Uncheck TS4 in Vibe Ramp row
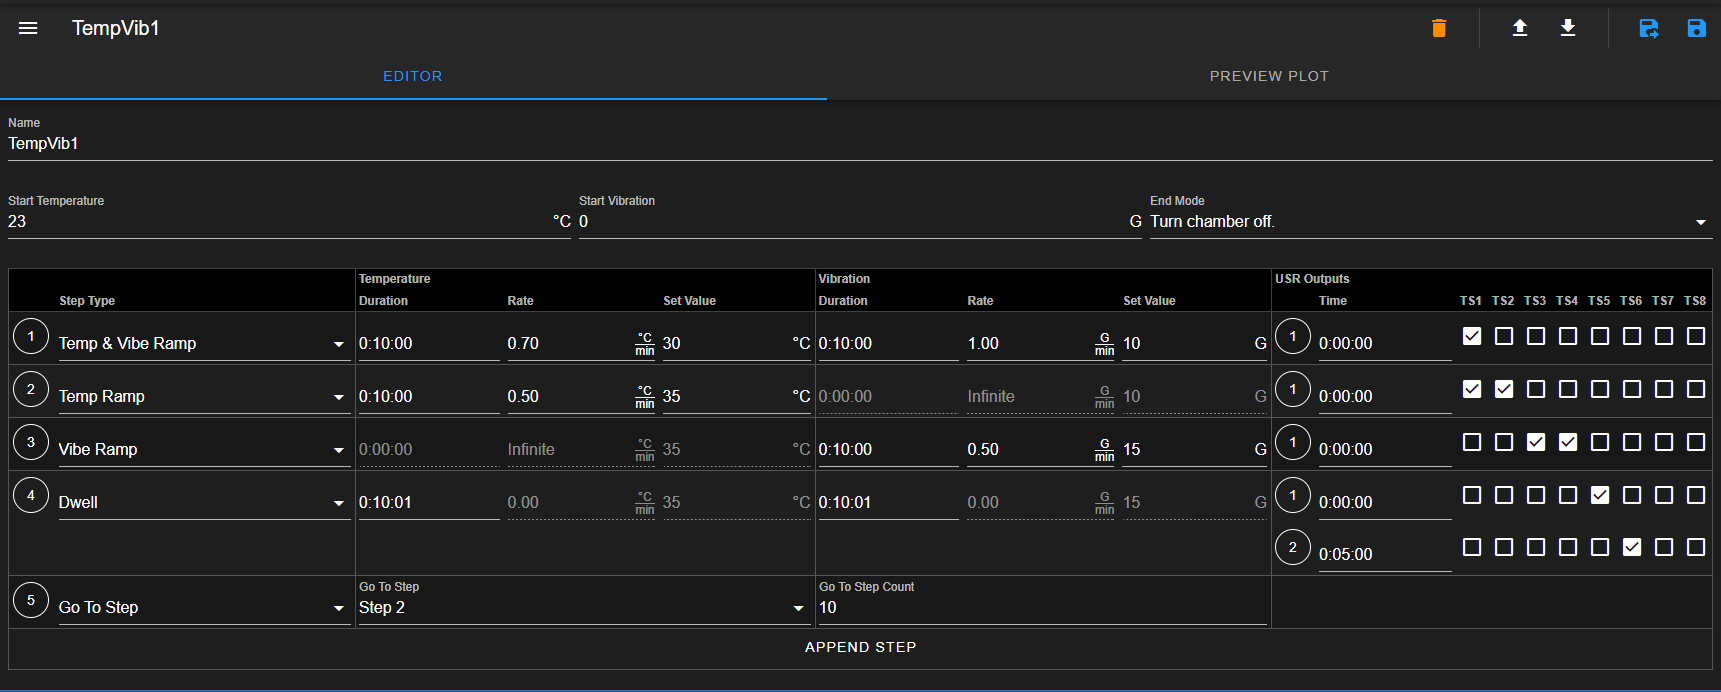The image size is (1721, 692). coord(1568,442)
